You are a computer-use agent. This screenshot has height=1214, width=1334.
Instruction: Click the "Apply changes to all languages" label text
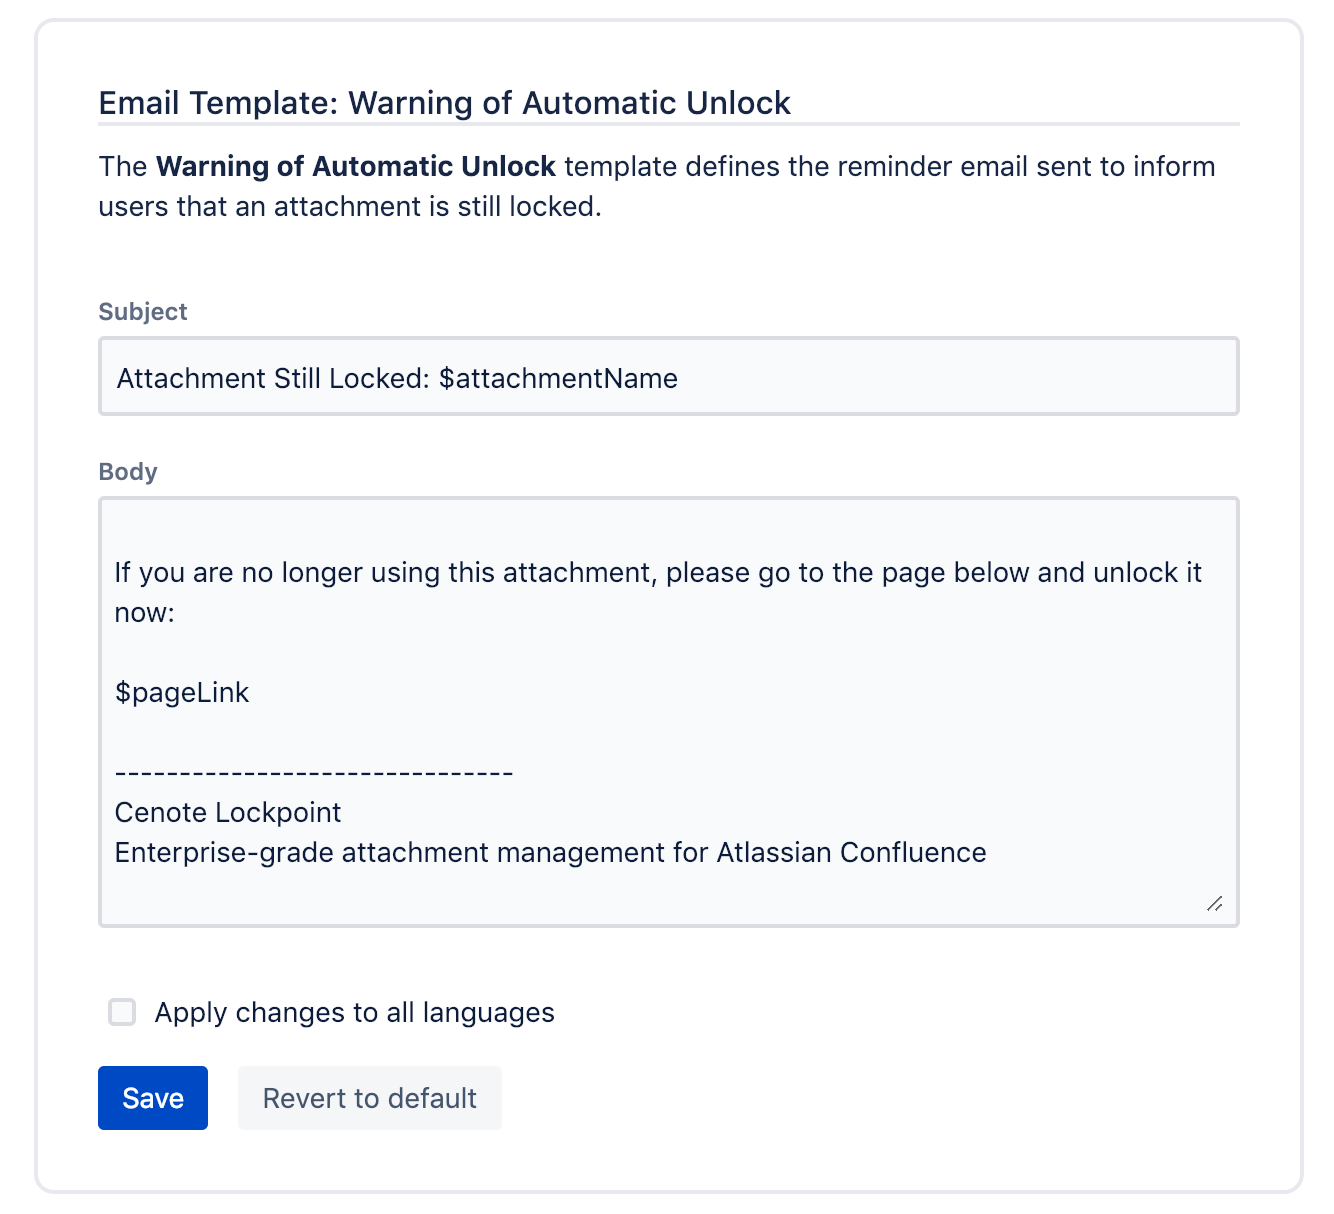coord(354,1012)
